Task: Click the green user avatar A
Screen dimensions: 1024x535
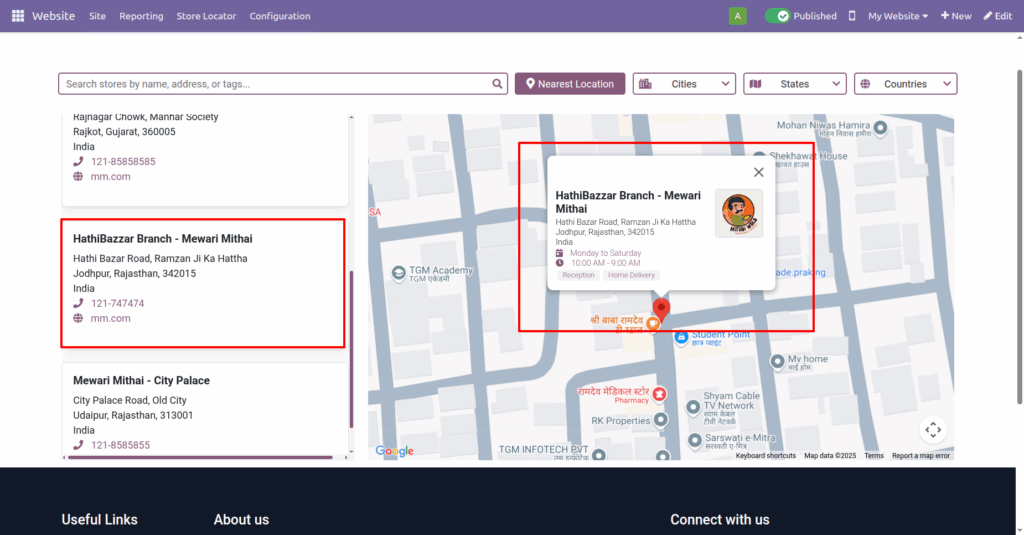Action: (x=737, y=16)
